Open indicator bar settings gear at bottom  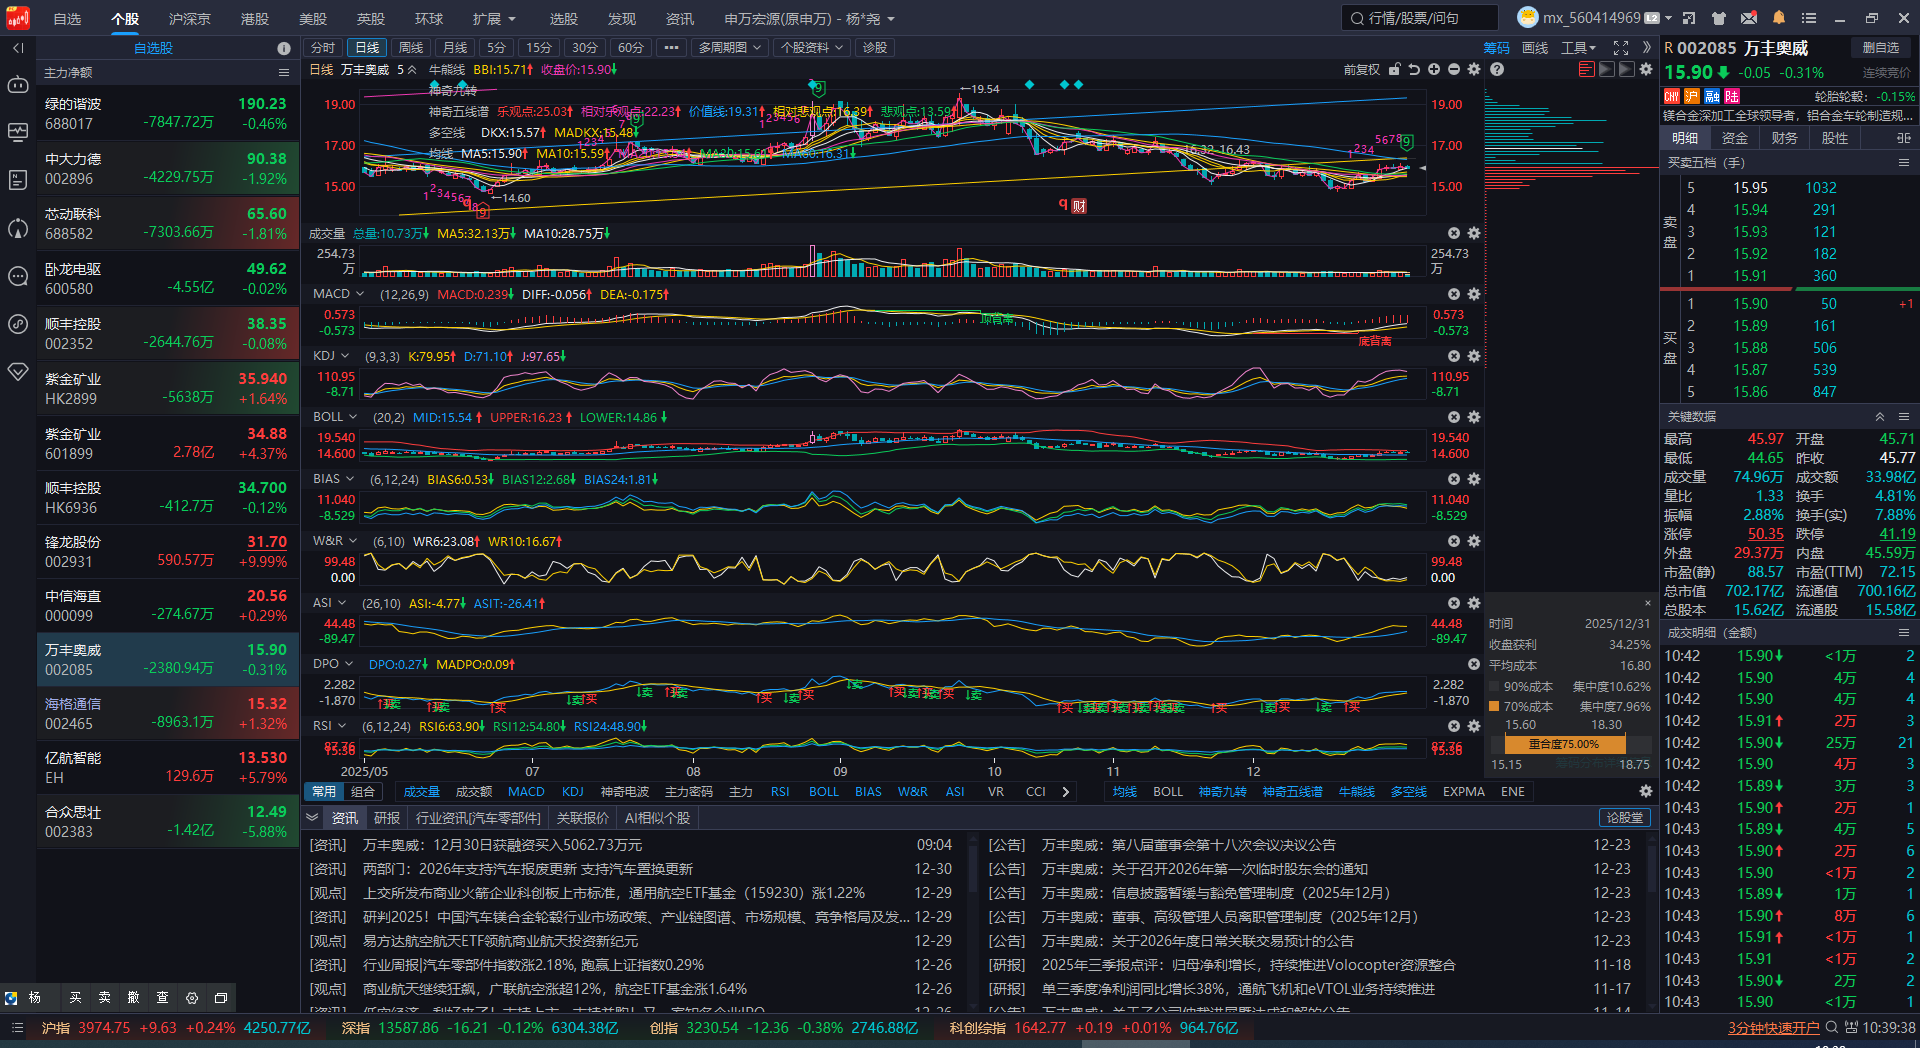click(x=1646, y=791)
